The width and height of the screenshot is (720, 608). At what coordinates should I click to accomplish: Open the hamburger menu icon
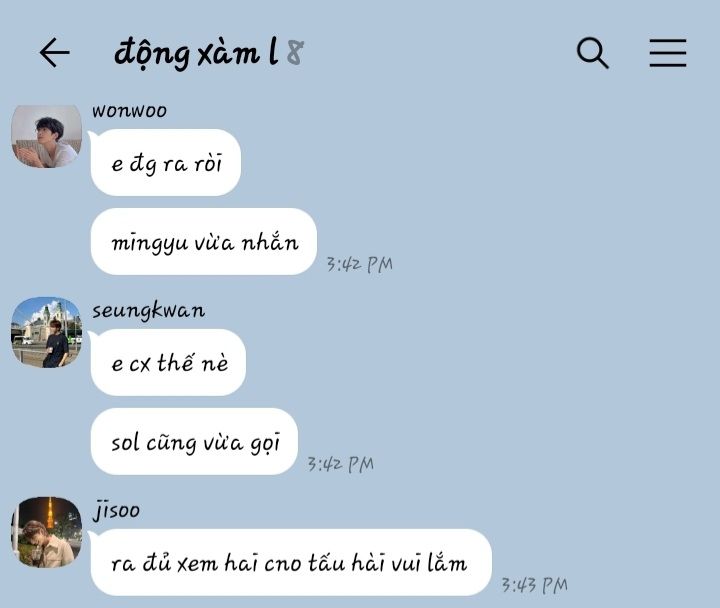[x=668, y=53]
